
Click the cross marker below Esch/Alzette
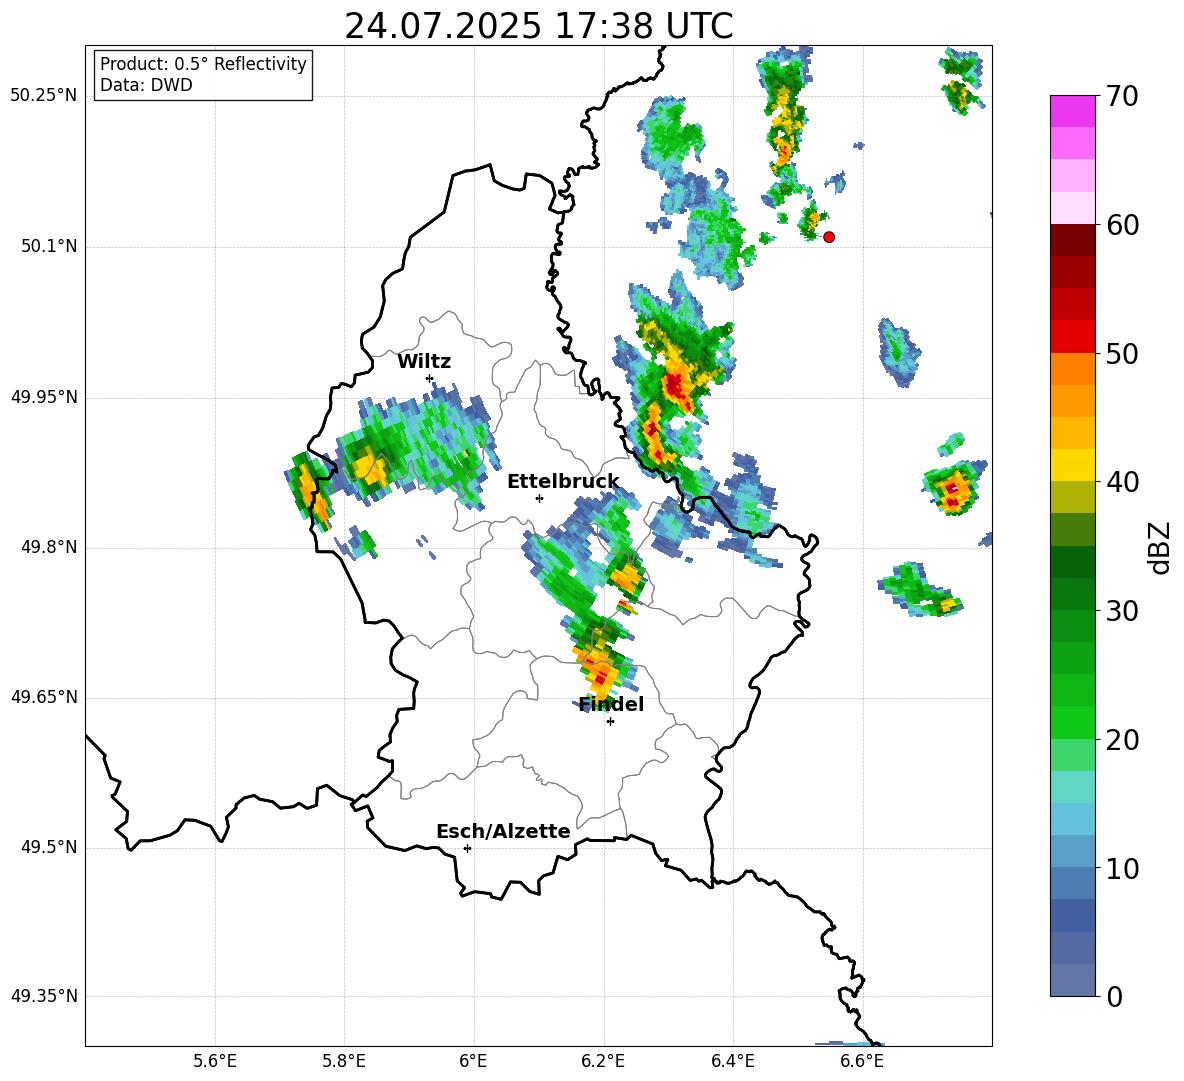coord(467,848)
